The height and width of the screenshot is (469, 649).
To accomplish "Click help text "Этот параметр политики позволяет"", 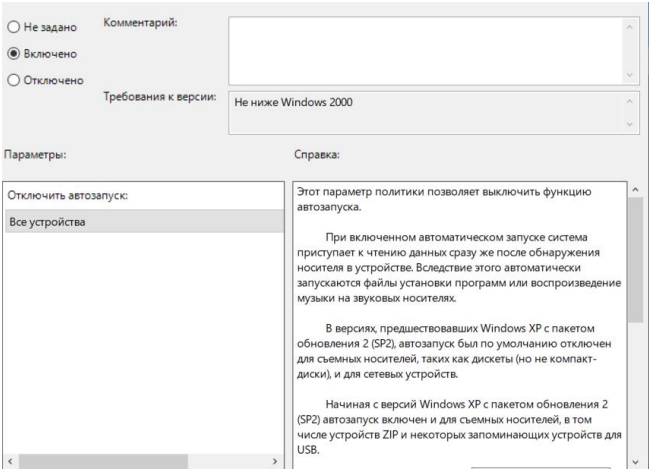I will click(388, 192).
